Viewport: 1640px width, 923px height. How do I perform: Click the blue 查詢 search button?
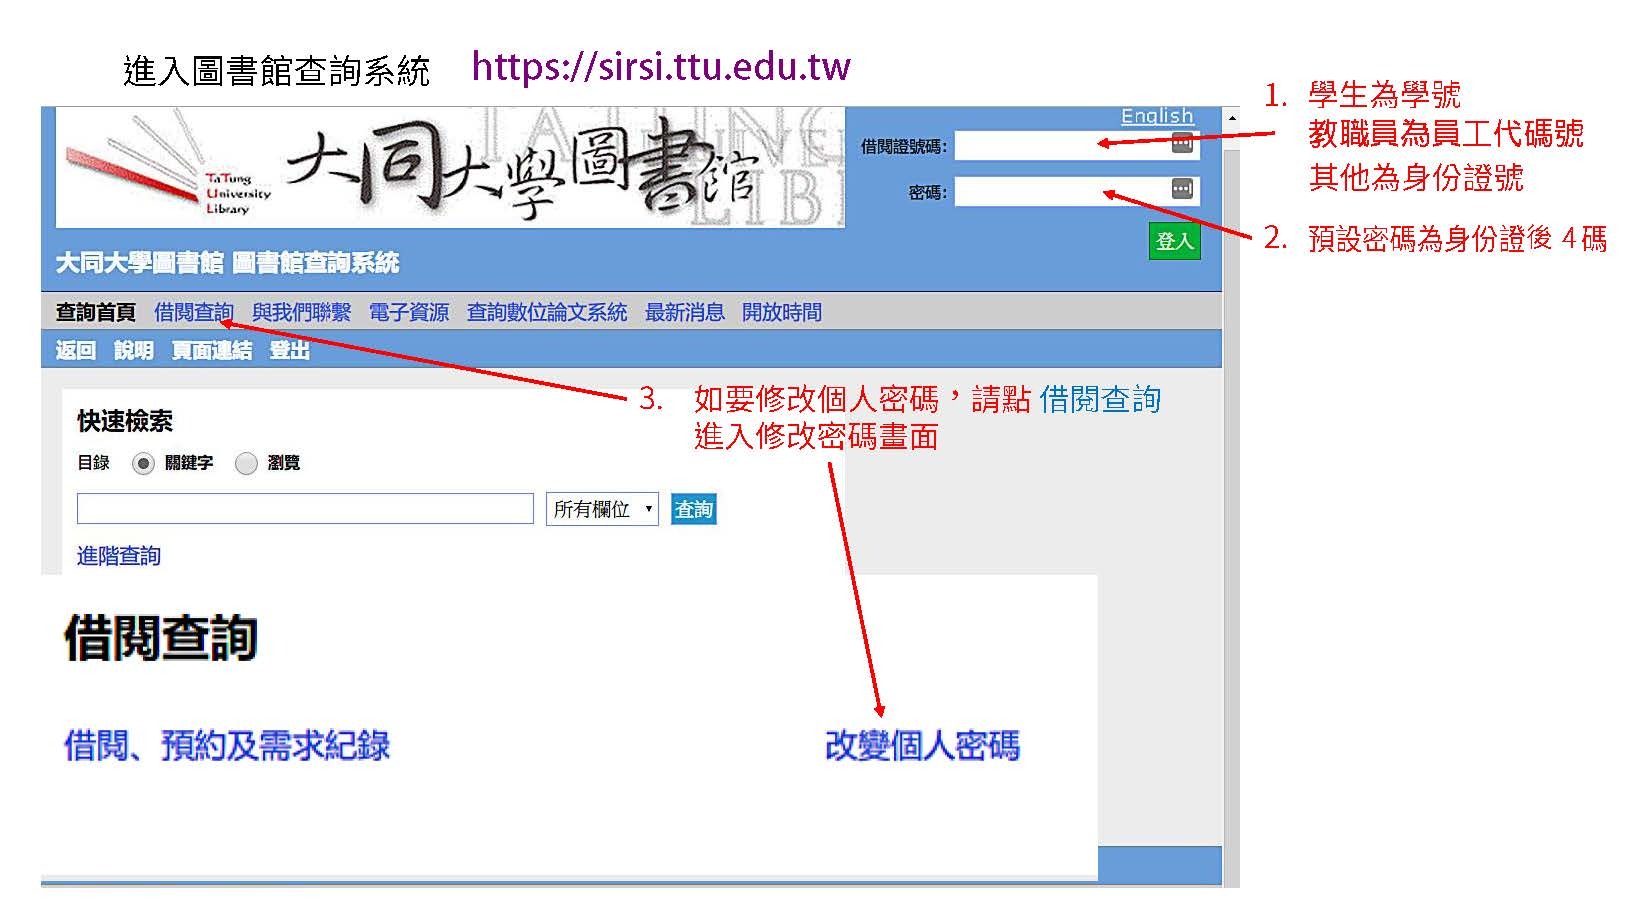(693, 508)
